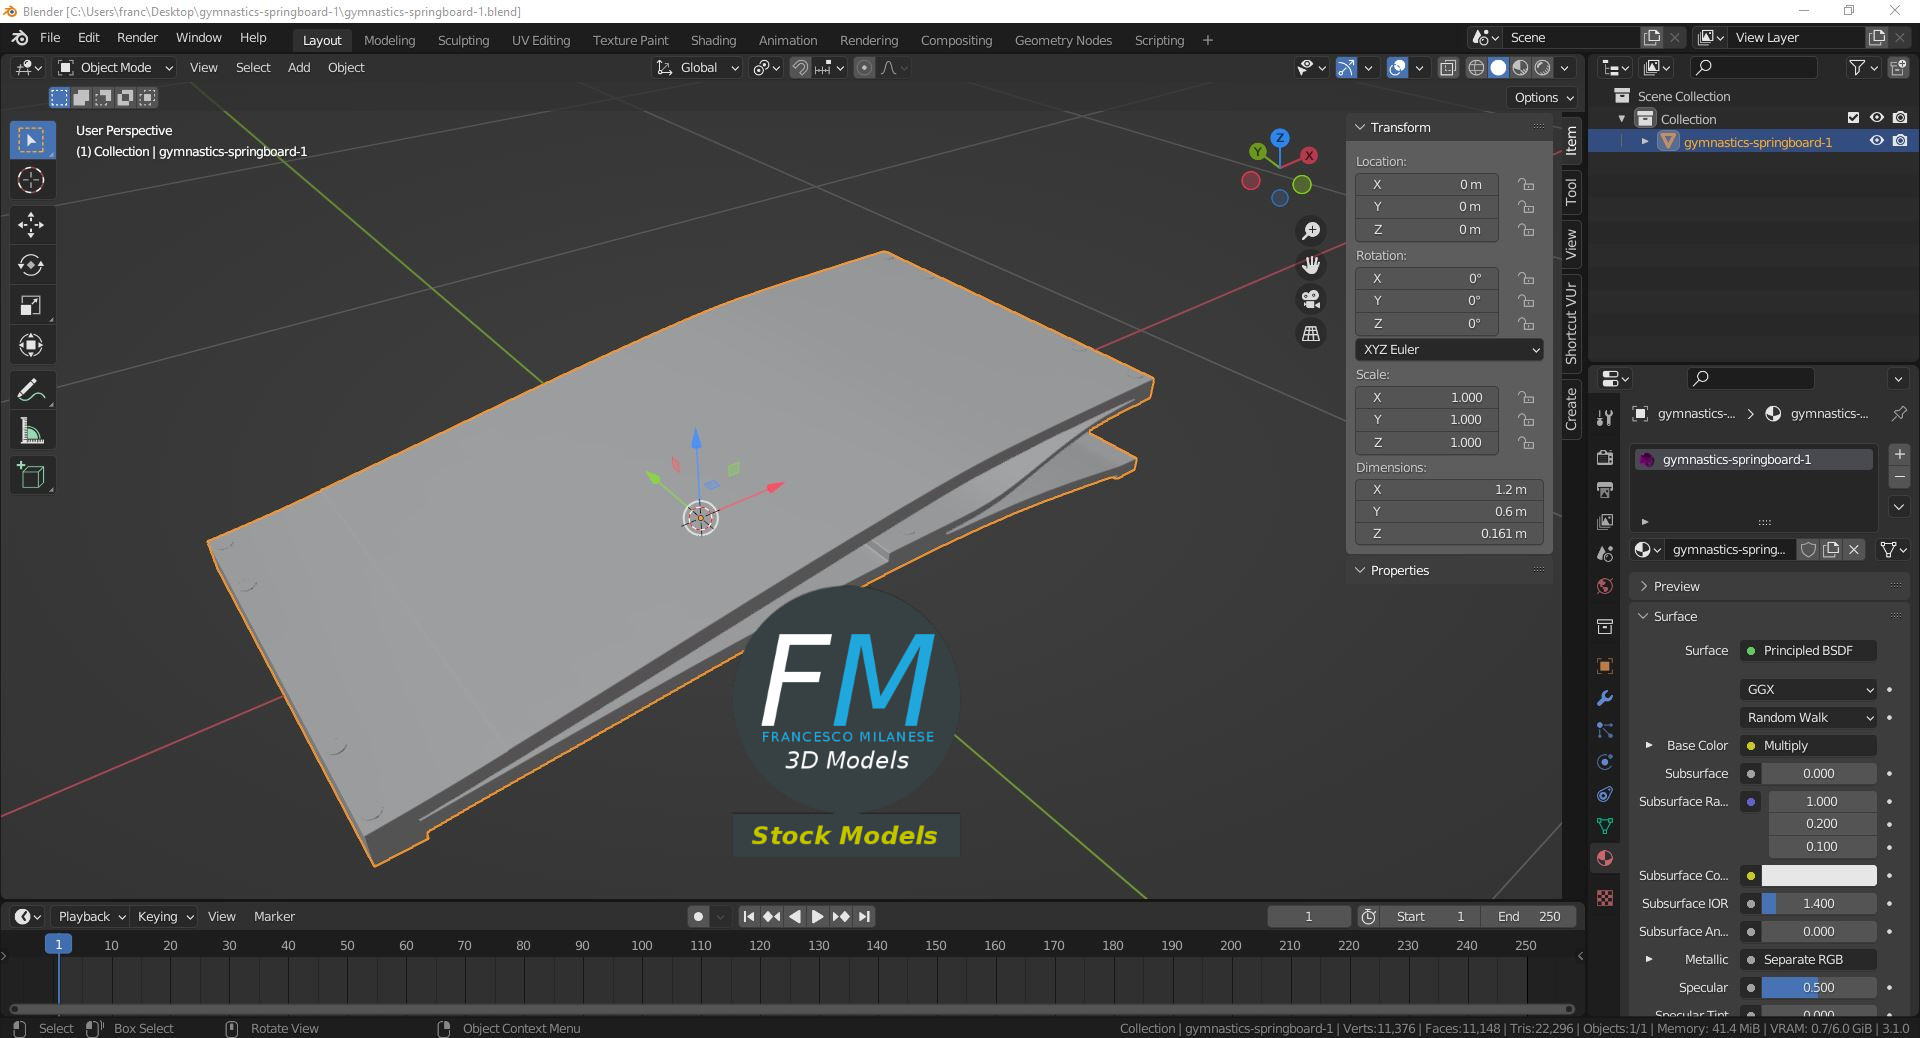This screenshot has height=1038, width=1920.
Task: Disable gymnastics-springboard-1 in renders
Action: (1900, 141)
